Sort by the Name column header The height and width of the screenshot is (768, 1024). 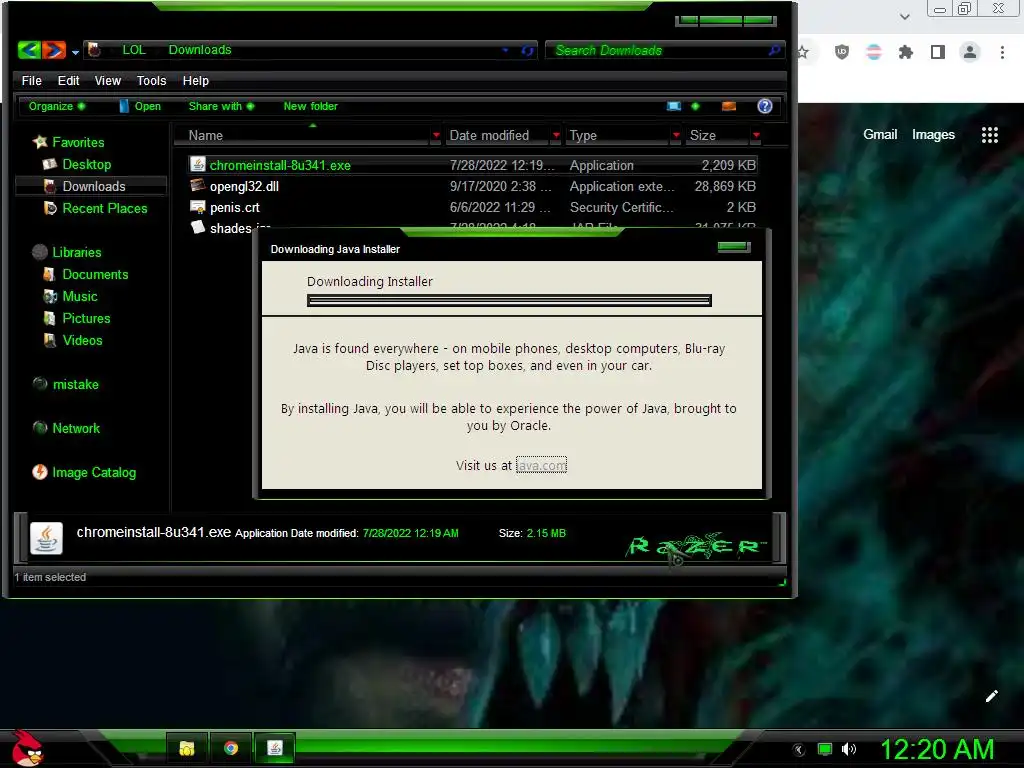click(206, 135)
